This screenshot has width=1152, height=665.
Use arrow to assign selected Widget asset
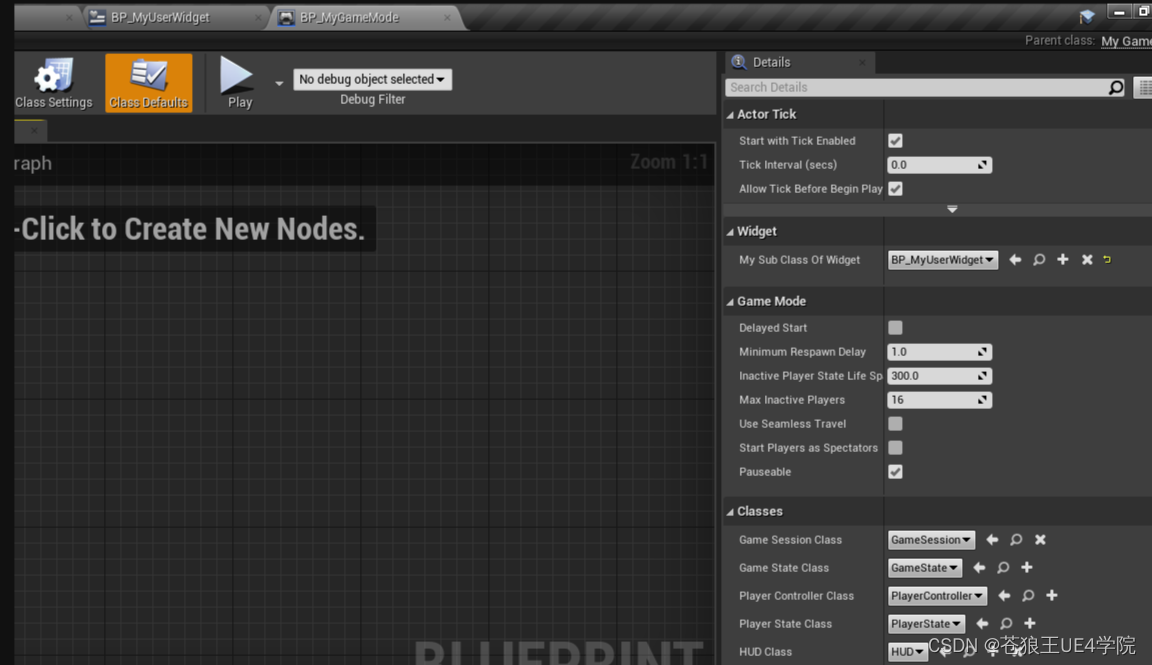point(1014,259)
